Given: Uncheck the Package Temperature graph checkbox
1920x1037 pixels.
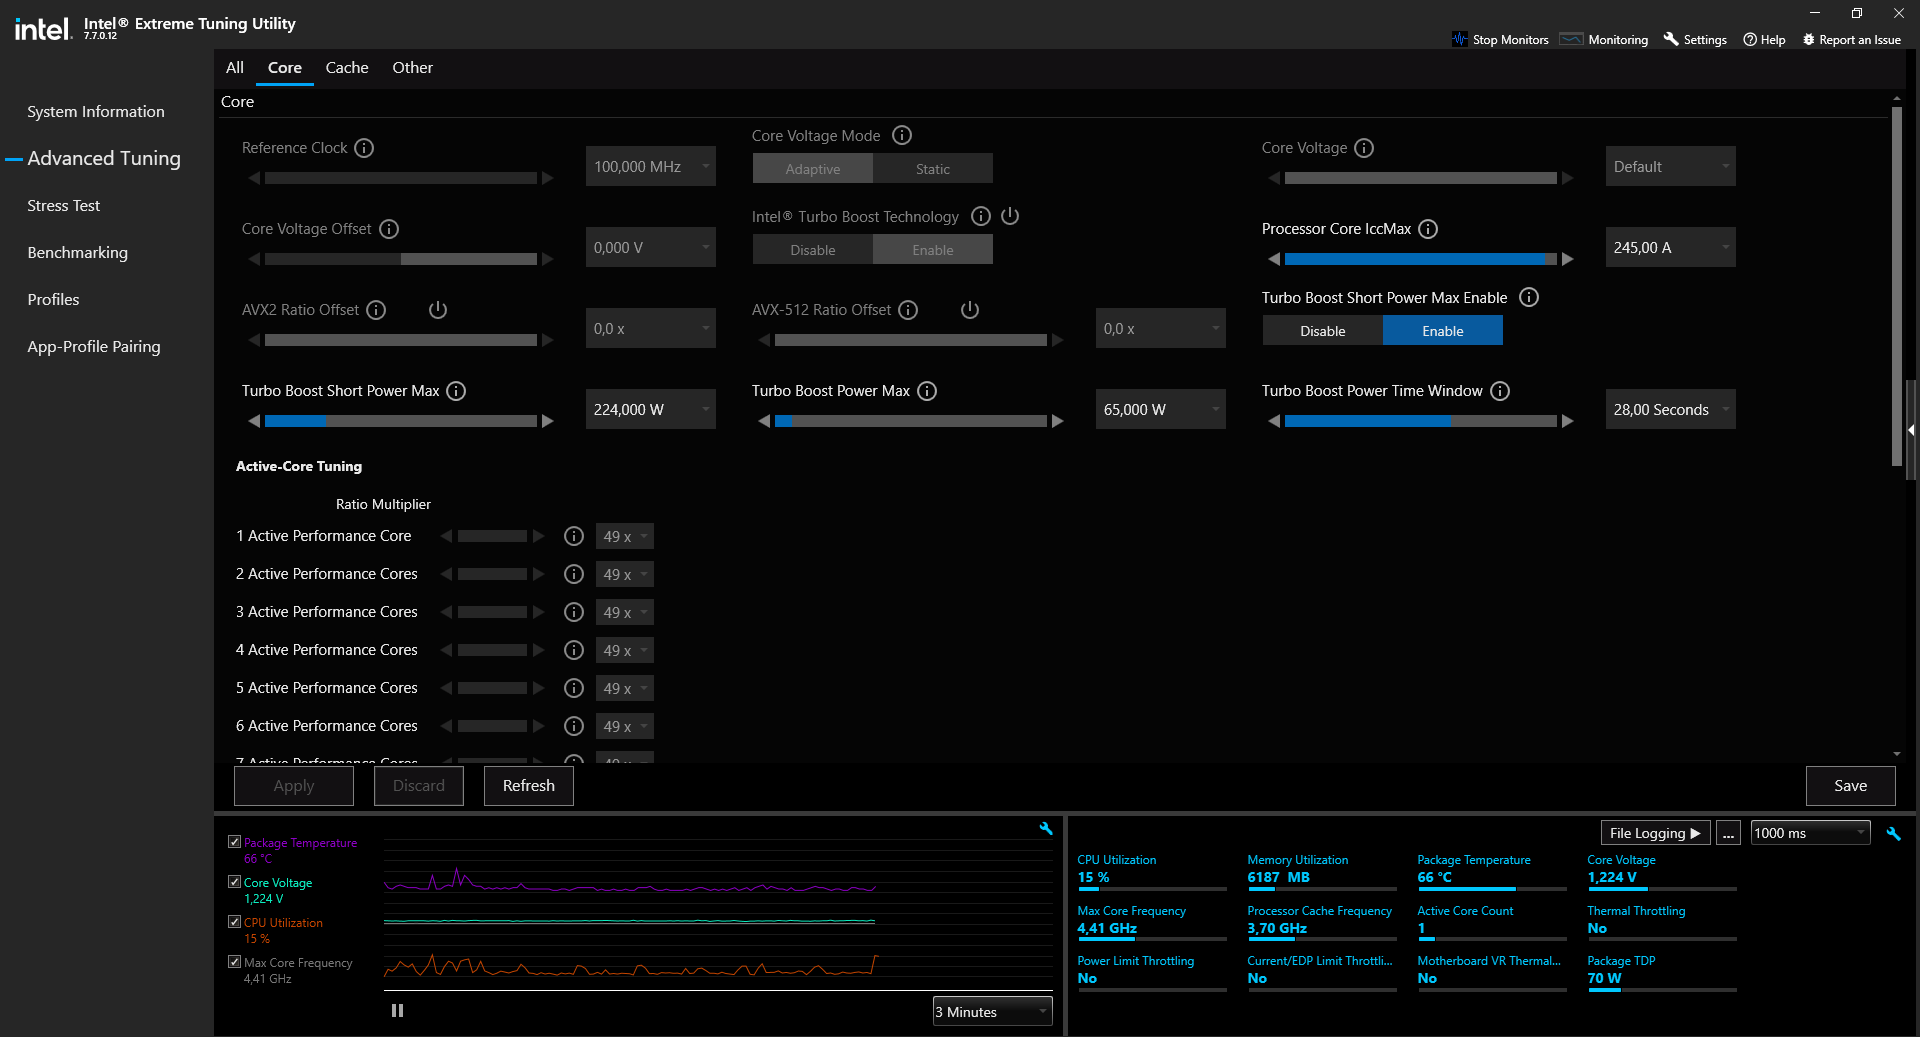Looking at the screenshot, I should click(x=234, y=842).
